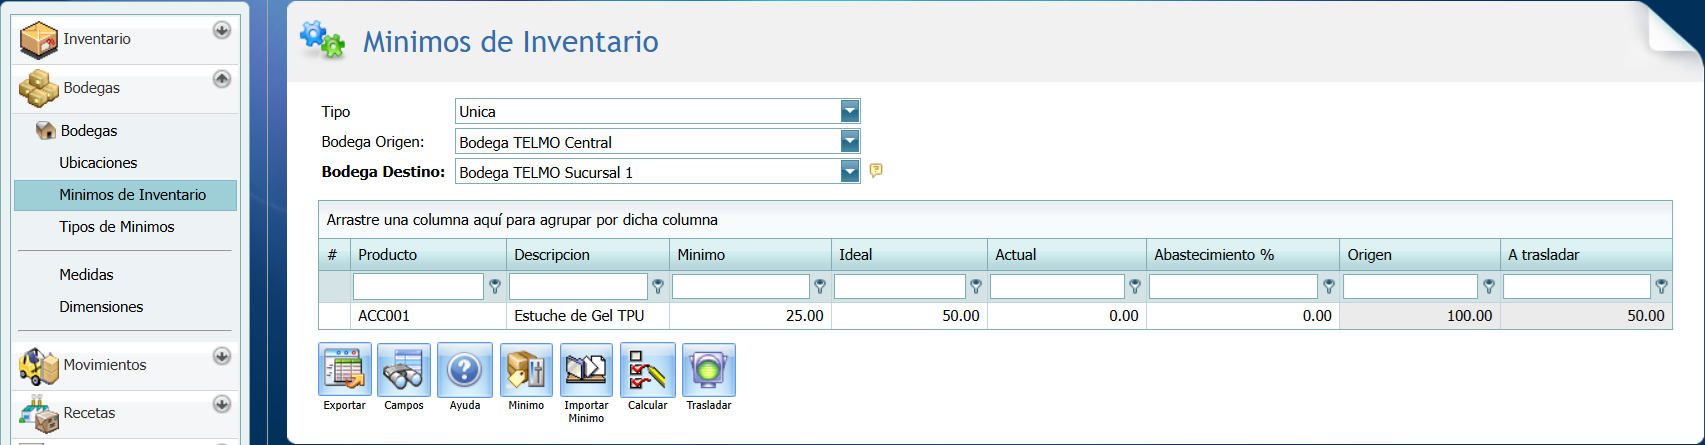
Task: Collapse the Bodegas sidebar section
Action: tap(222, 79)
